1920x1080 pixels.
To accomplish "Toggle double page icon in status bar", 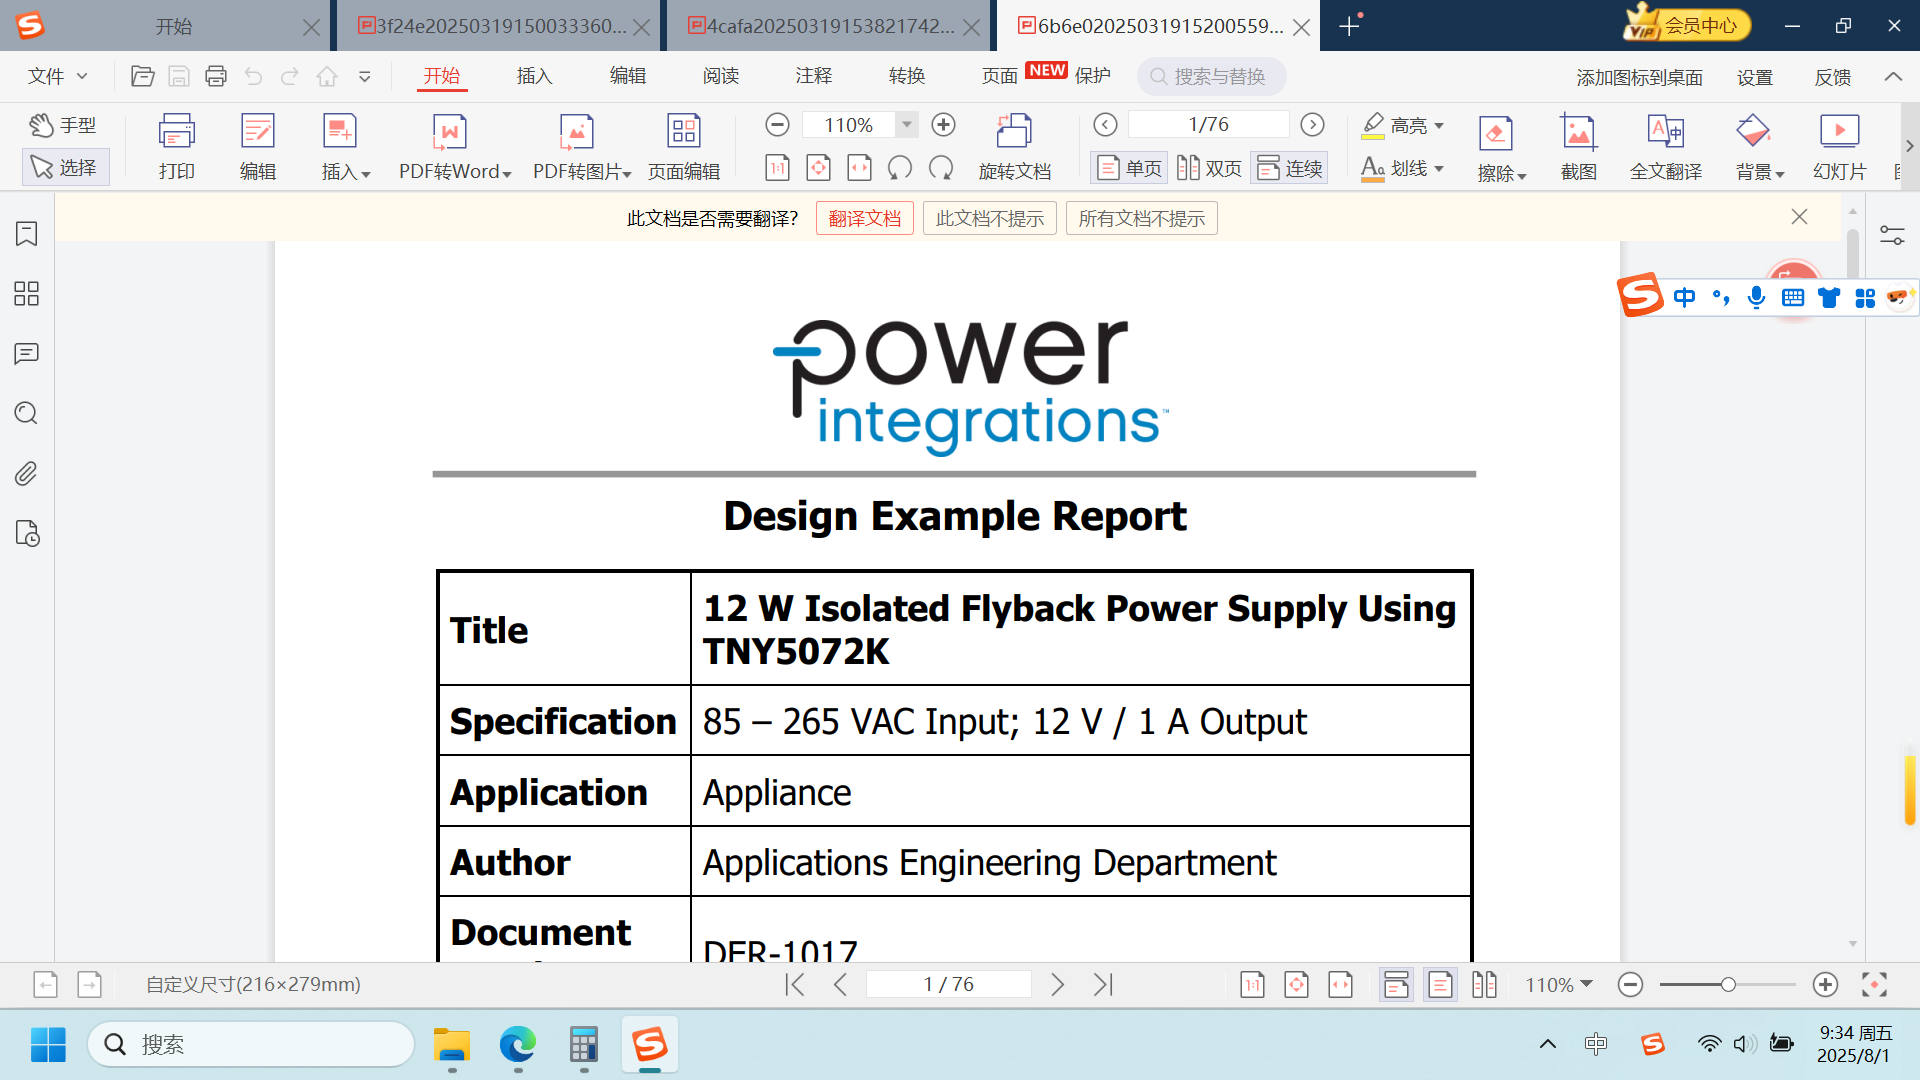I will pyautogui.click(x=1484, y=985).
